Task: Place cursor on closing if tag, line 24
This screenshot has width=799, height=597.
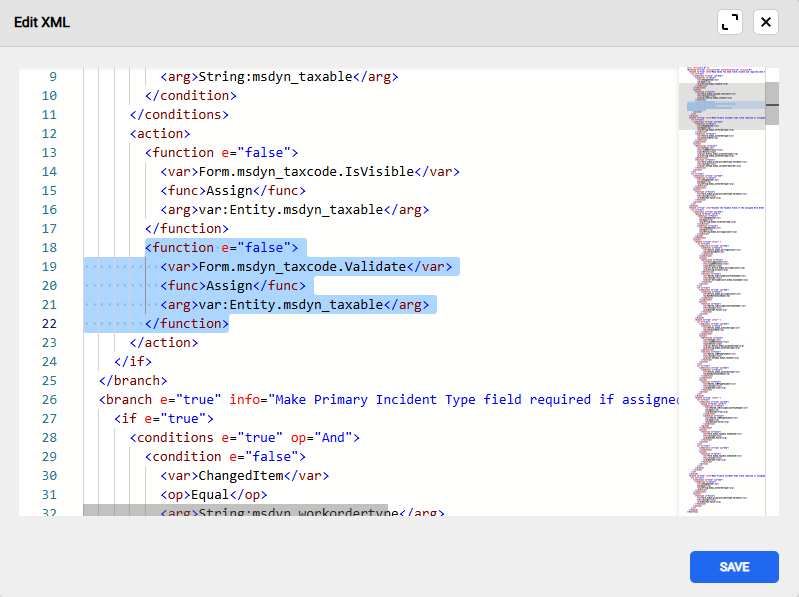Action: [x=133, y=361]
